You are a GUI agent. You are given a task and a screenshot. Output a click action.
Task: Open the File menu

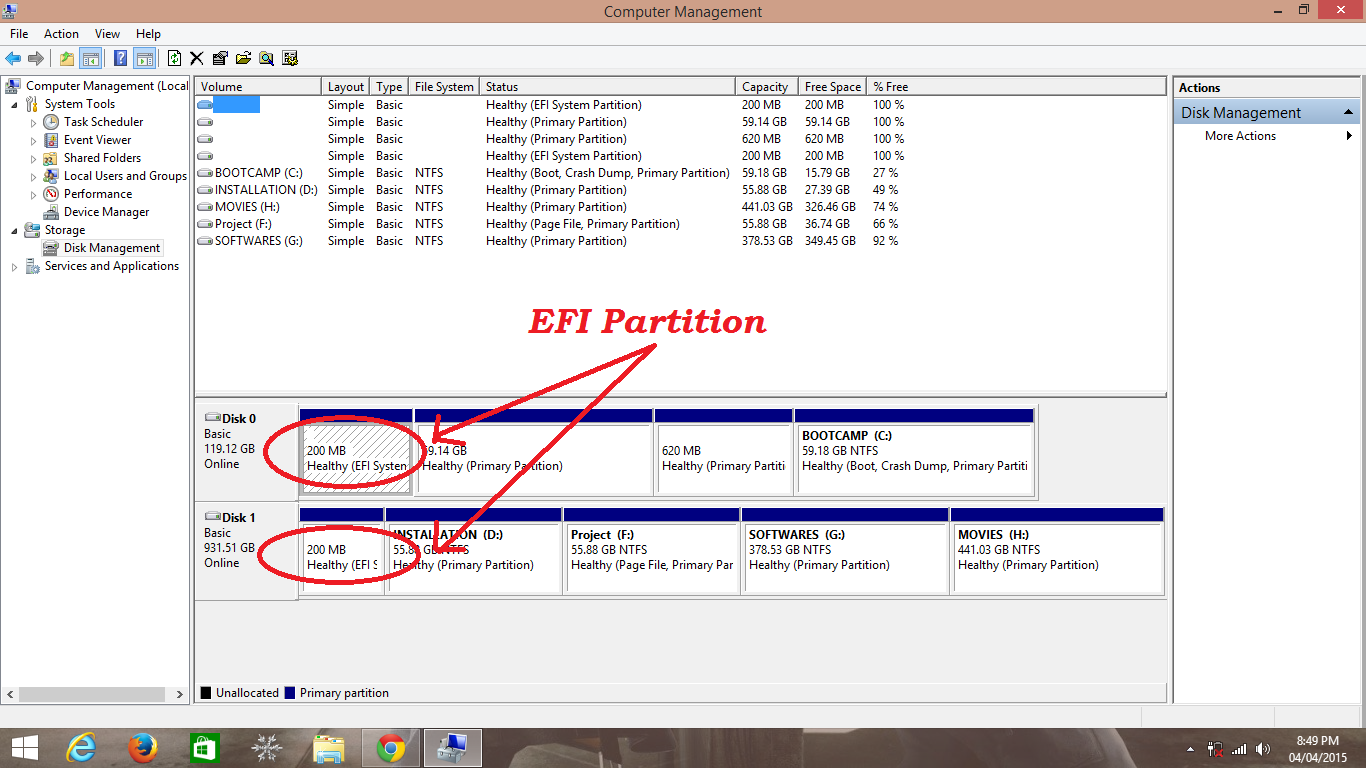(19, 34)
